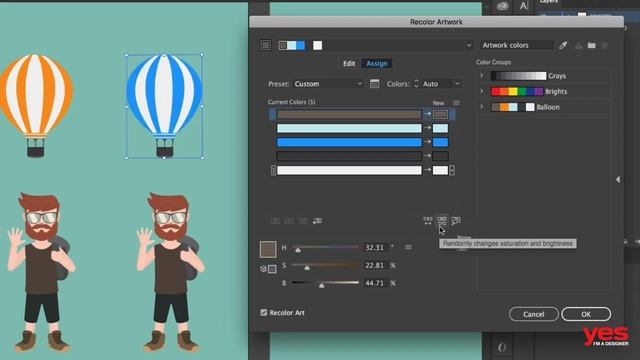Toggle the arrow on the white color row
This screenshot has width=640, height=360.
coord(427,170)
